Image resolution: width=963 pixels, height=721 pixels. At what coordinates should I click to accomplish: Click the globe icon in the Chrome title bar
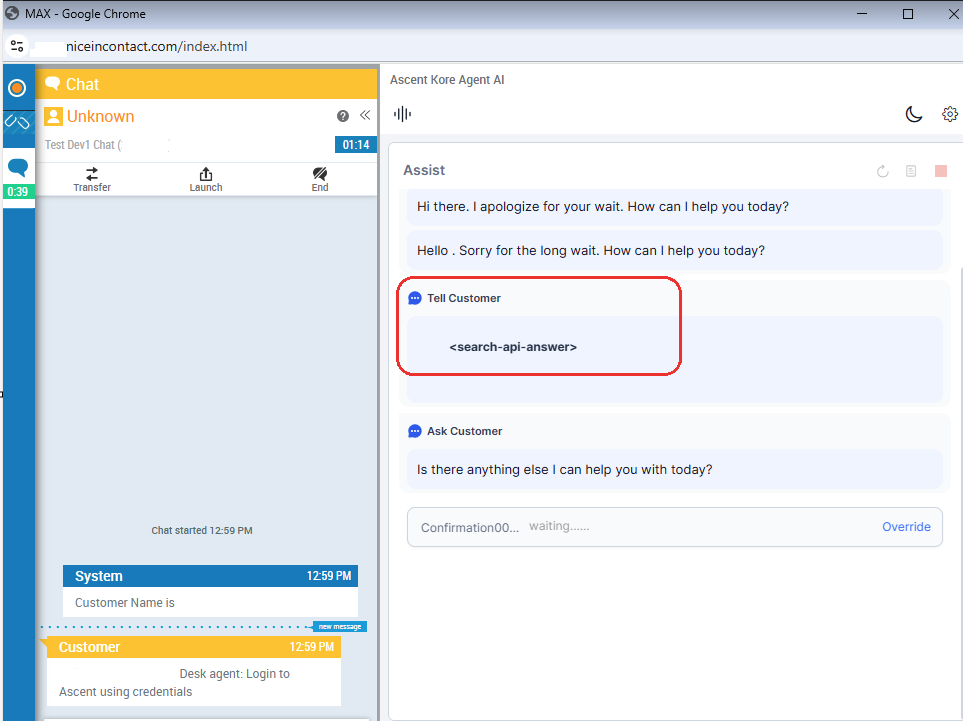(12, 13)
